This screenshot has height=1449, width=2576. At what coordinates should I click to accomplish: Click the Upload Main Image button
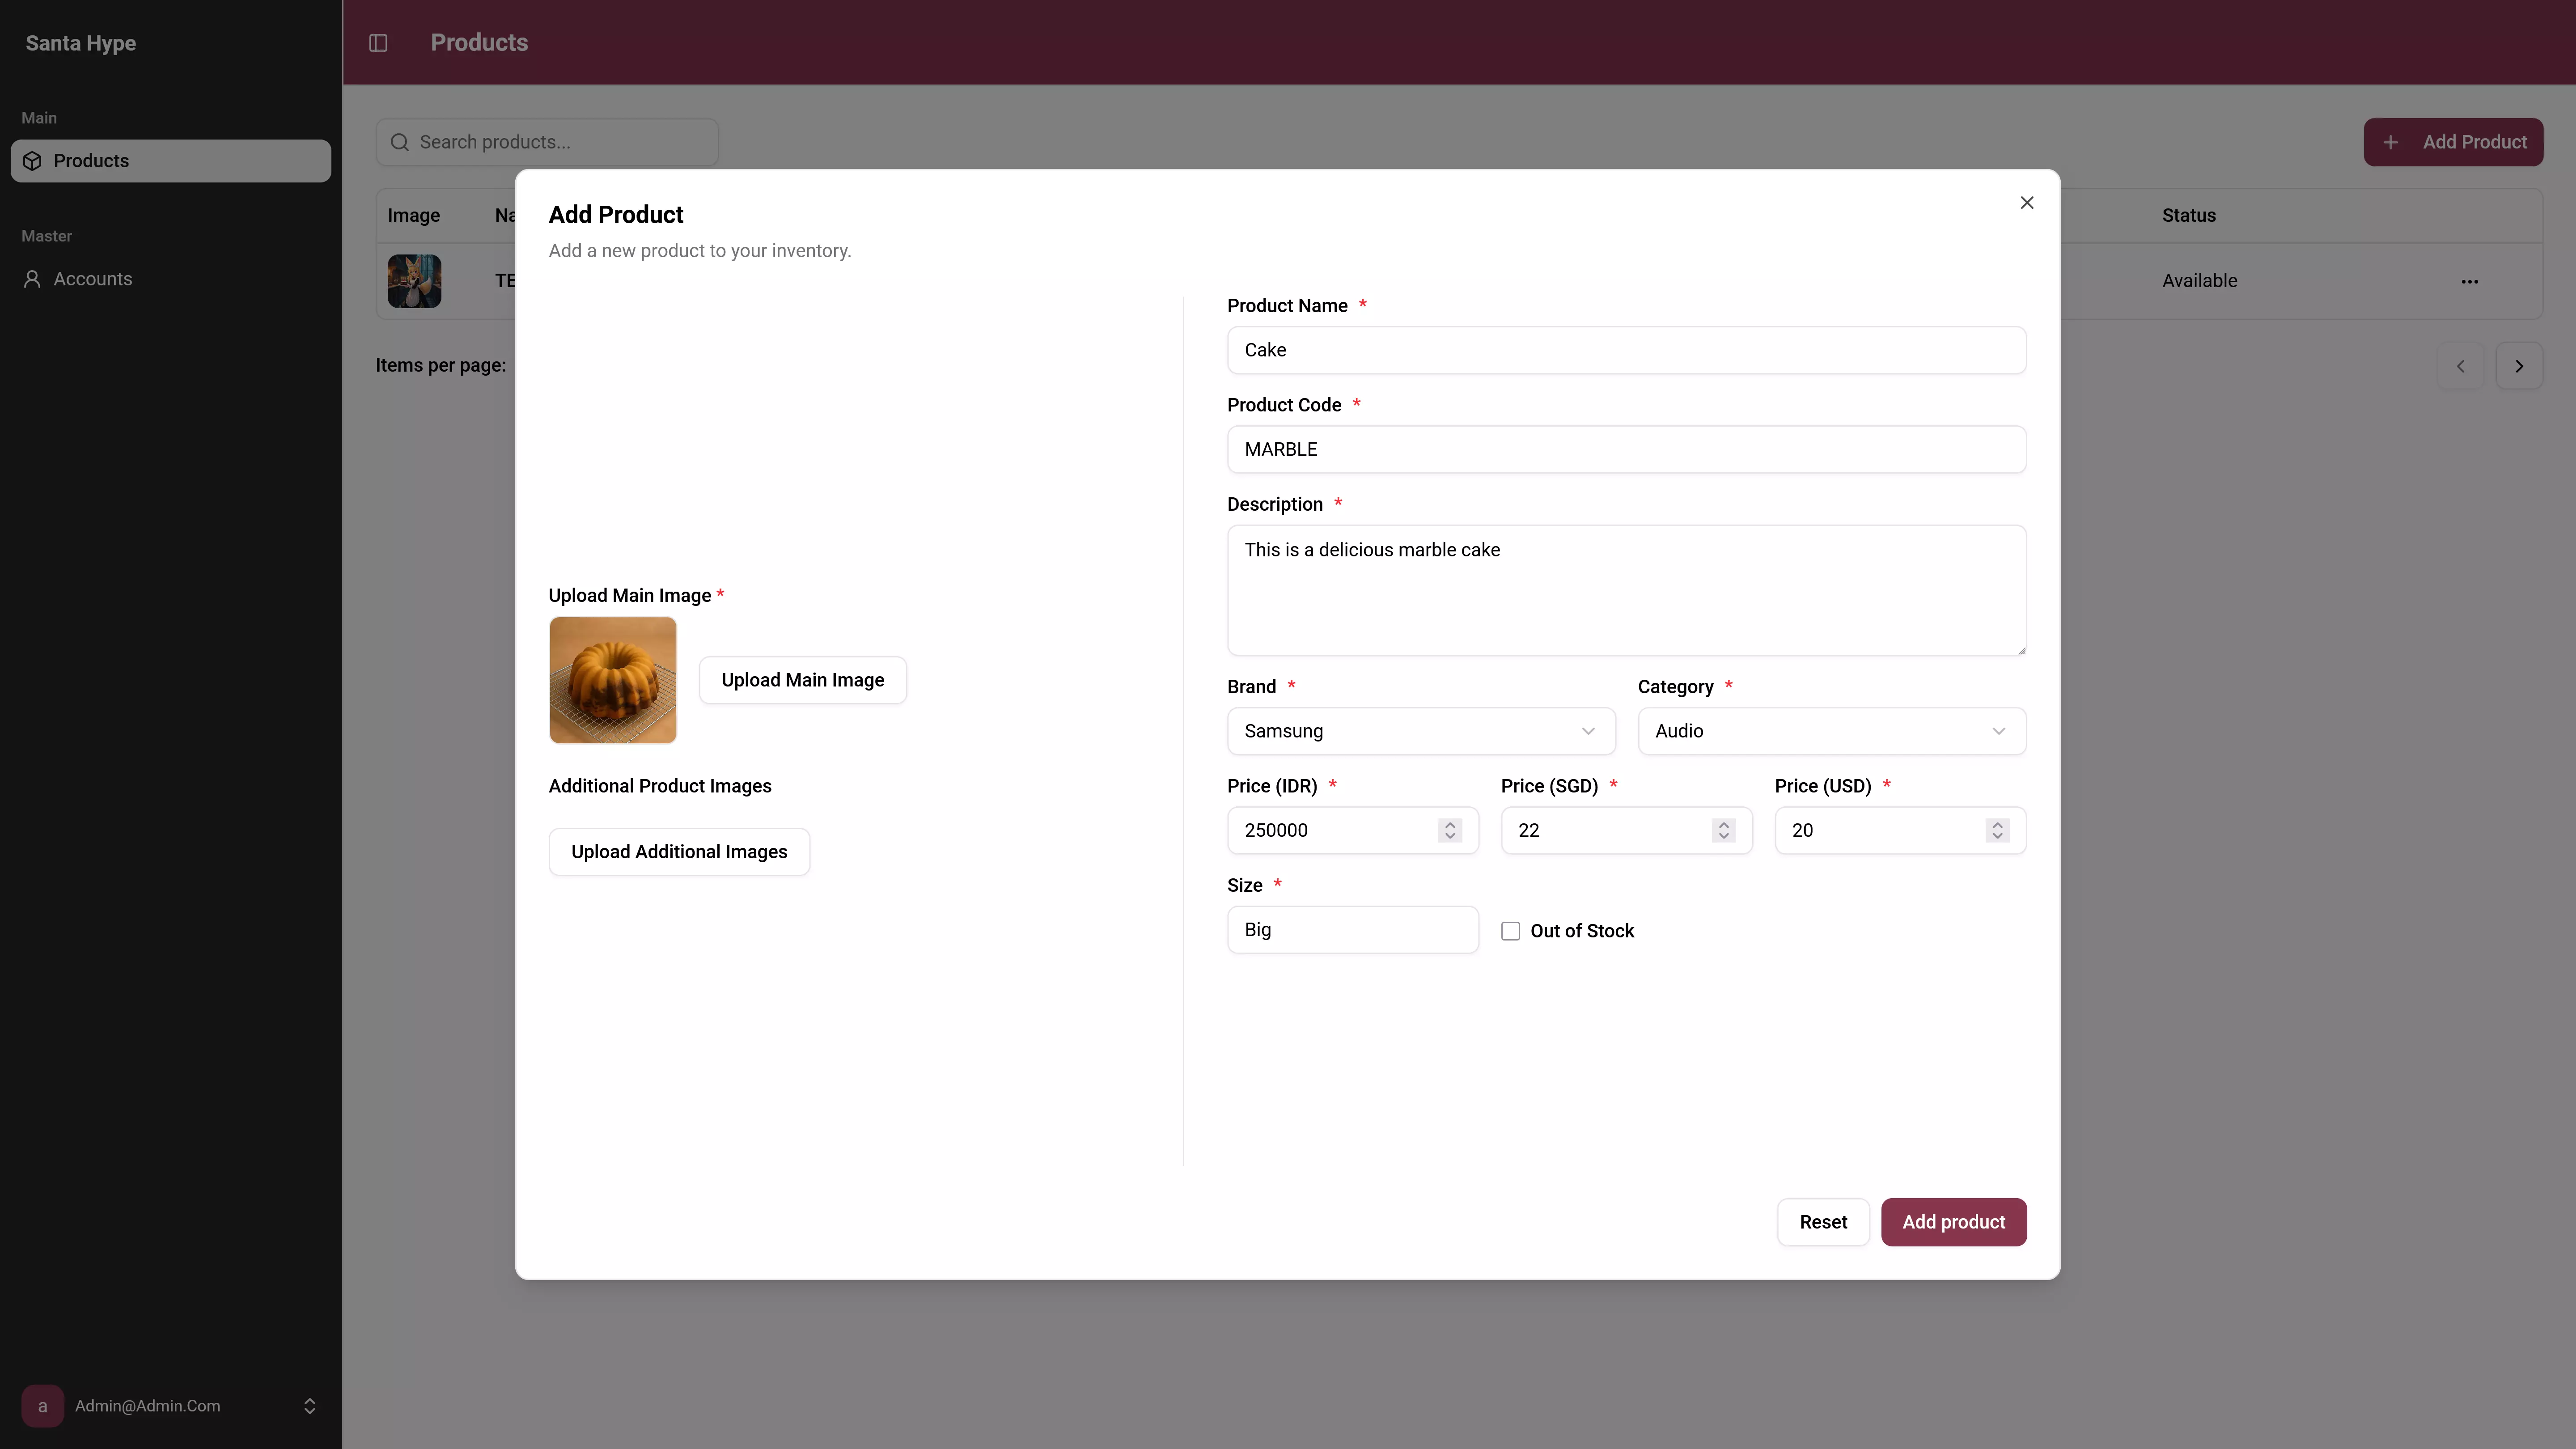(x=803, y=680)
